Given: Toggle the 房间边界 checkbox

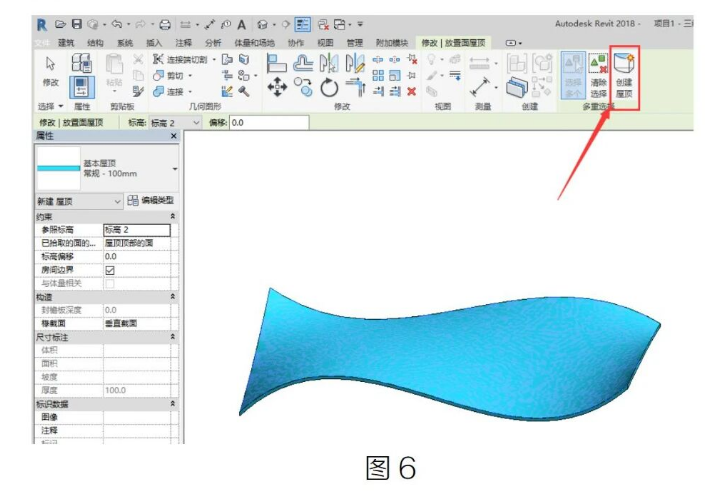Looking at the screenshot, I should [110, 270].
